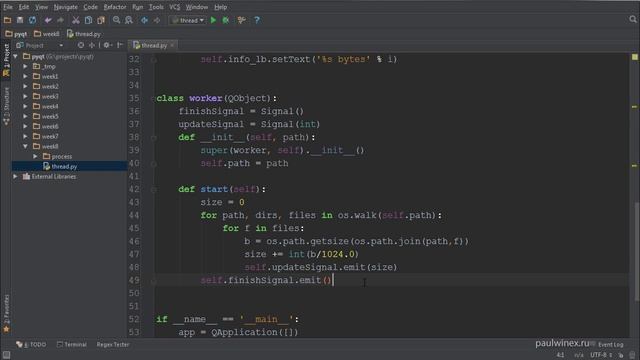Viewport: 640px width, 360px height.
Task: Click the Scroll from Source target icon
Action: click(x=81, y=45)
